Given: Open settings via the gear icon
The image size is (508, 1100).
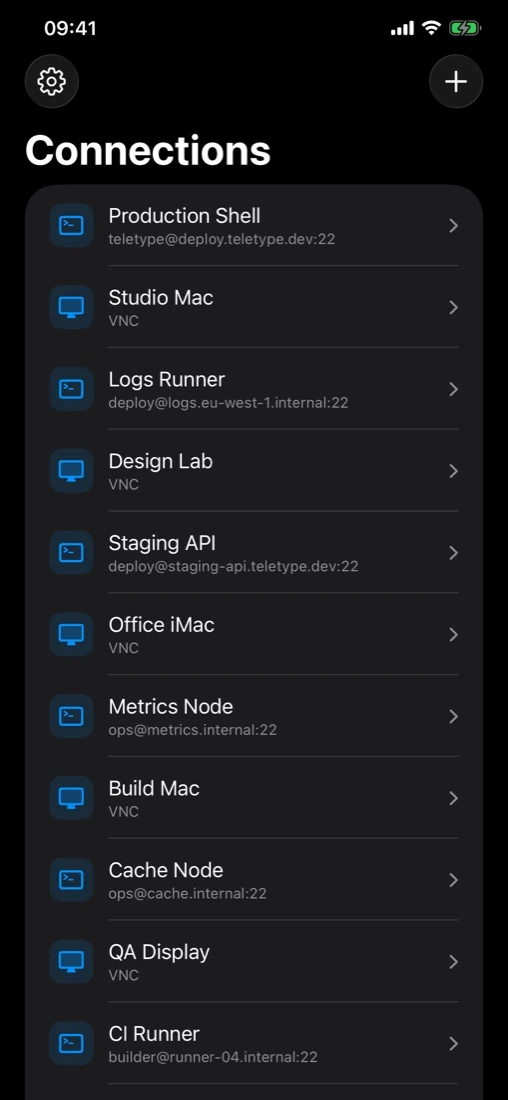Looking at the screenshot, I should tap(52, 81).
